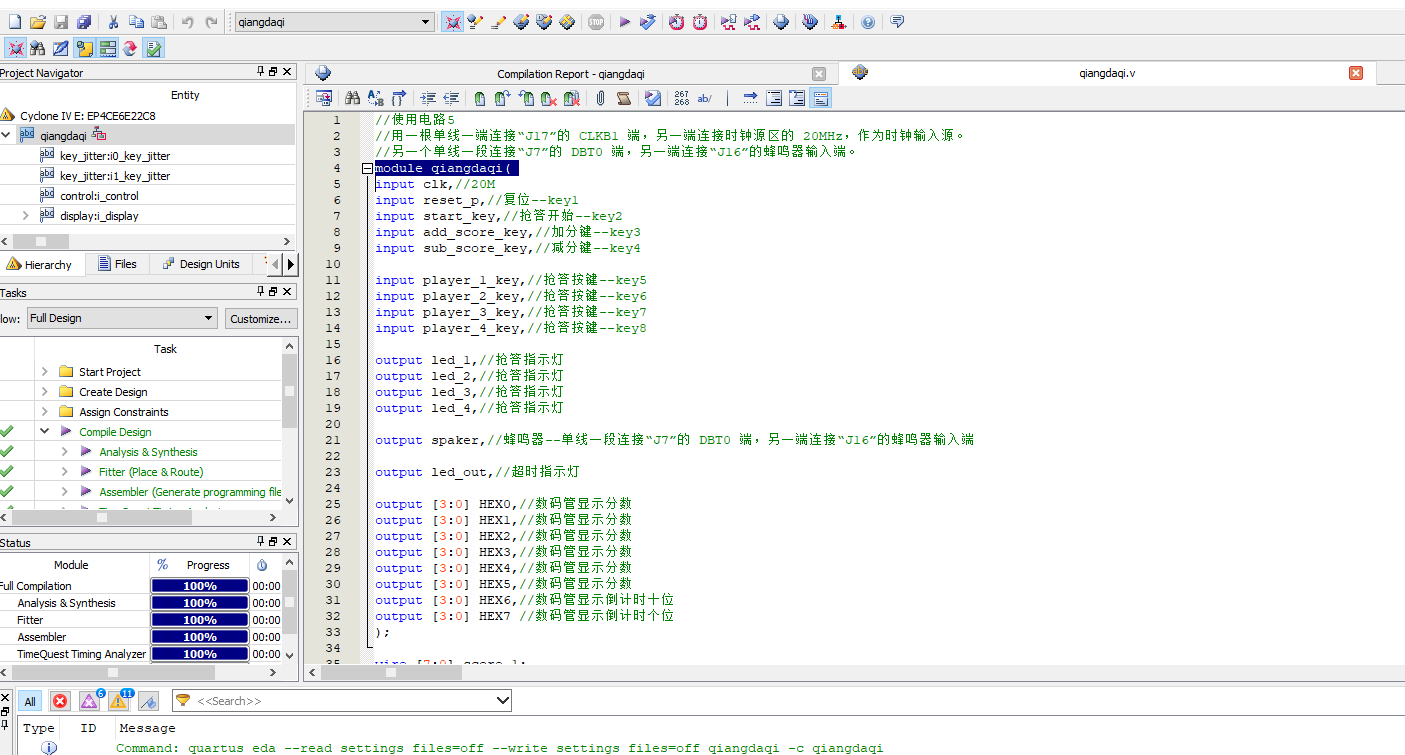1405x755 pixels.
Task: Click the attachment paperclip icon in editor toolbar
Action: (x=600, y=98)
